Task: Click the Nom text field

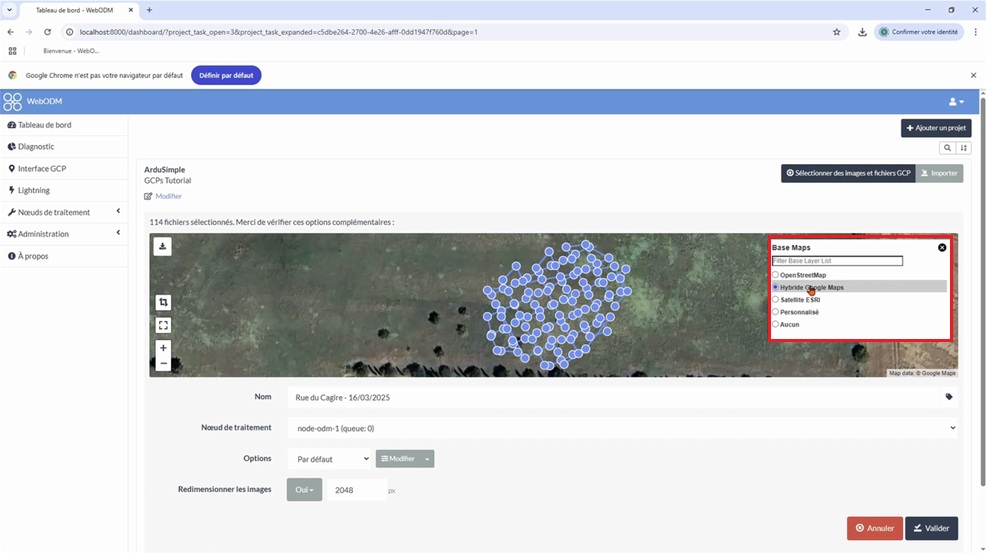Action: click(x=613, y=398)
